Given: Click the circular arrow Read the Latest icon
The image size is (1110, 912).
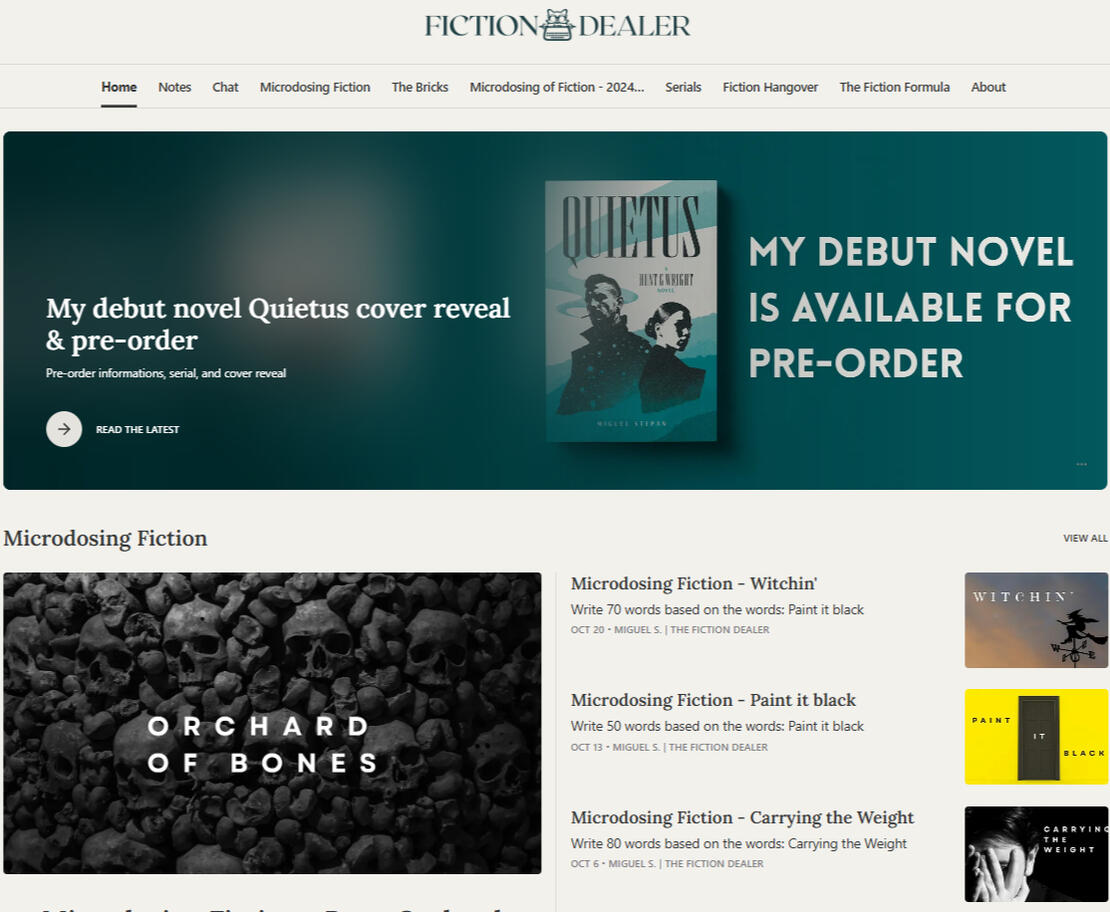Looking at the screenshot, I should click(64, 429).
